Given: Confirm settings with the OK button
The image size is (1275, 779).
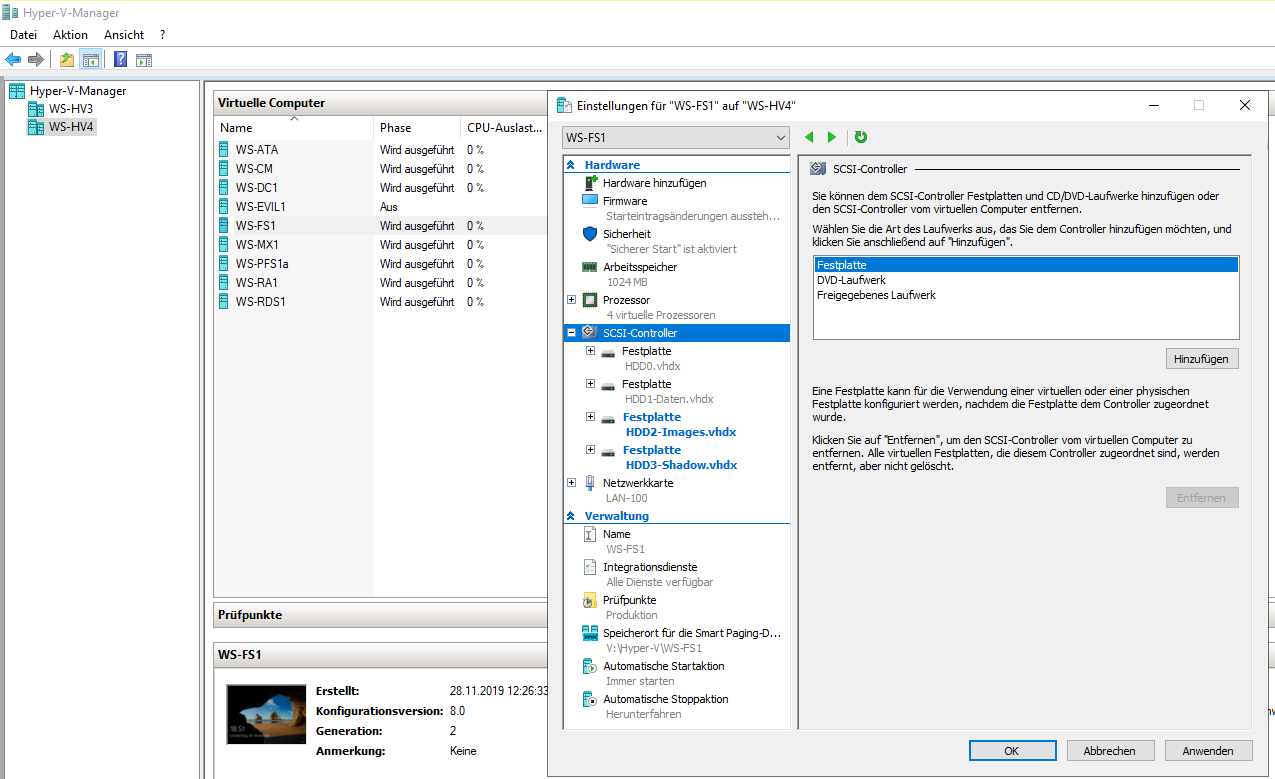Looking at the screenshot, I should click(x=1011, y=750).
